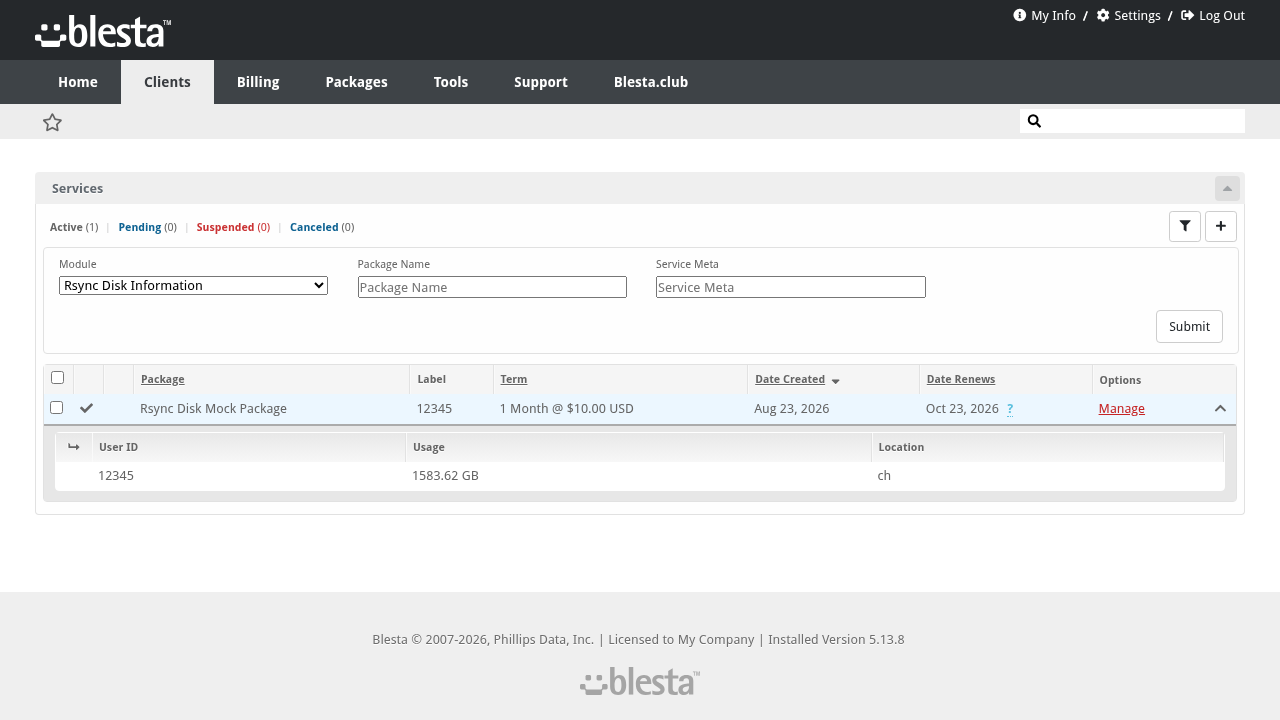Click the 1583.62 GB usage value
This screenshot has height=720, width=1280.
point(445,476)
